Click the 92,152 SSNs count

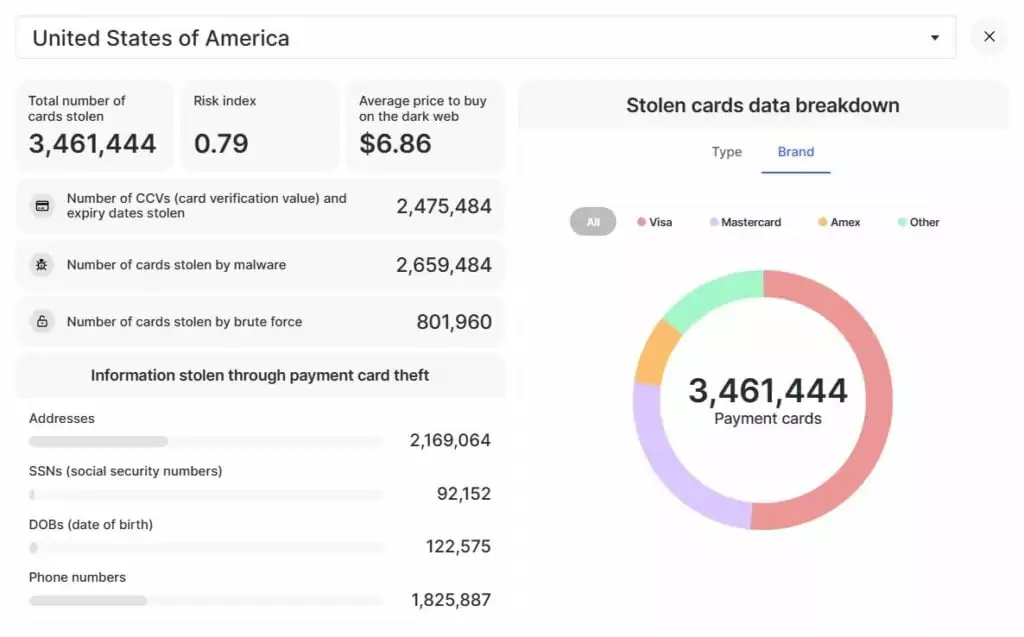pos(464,493)
